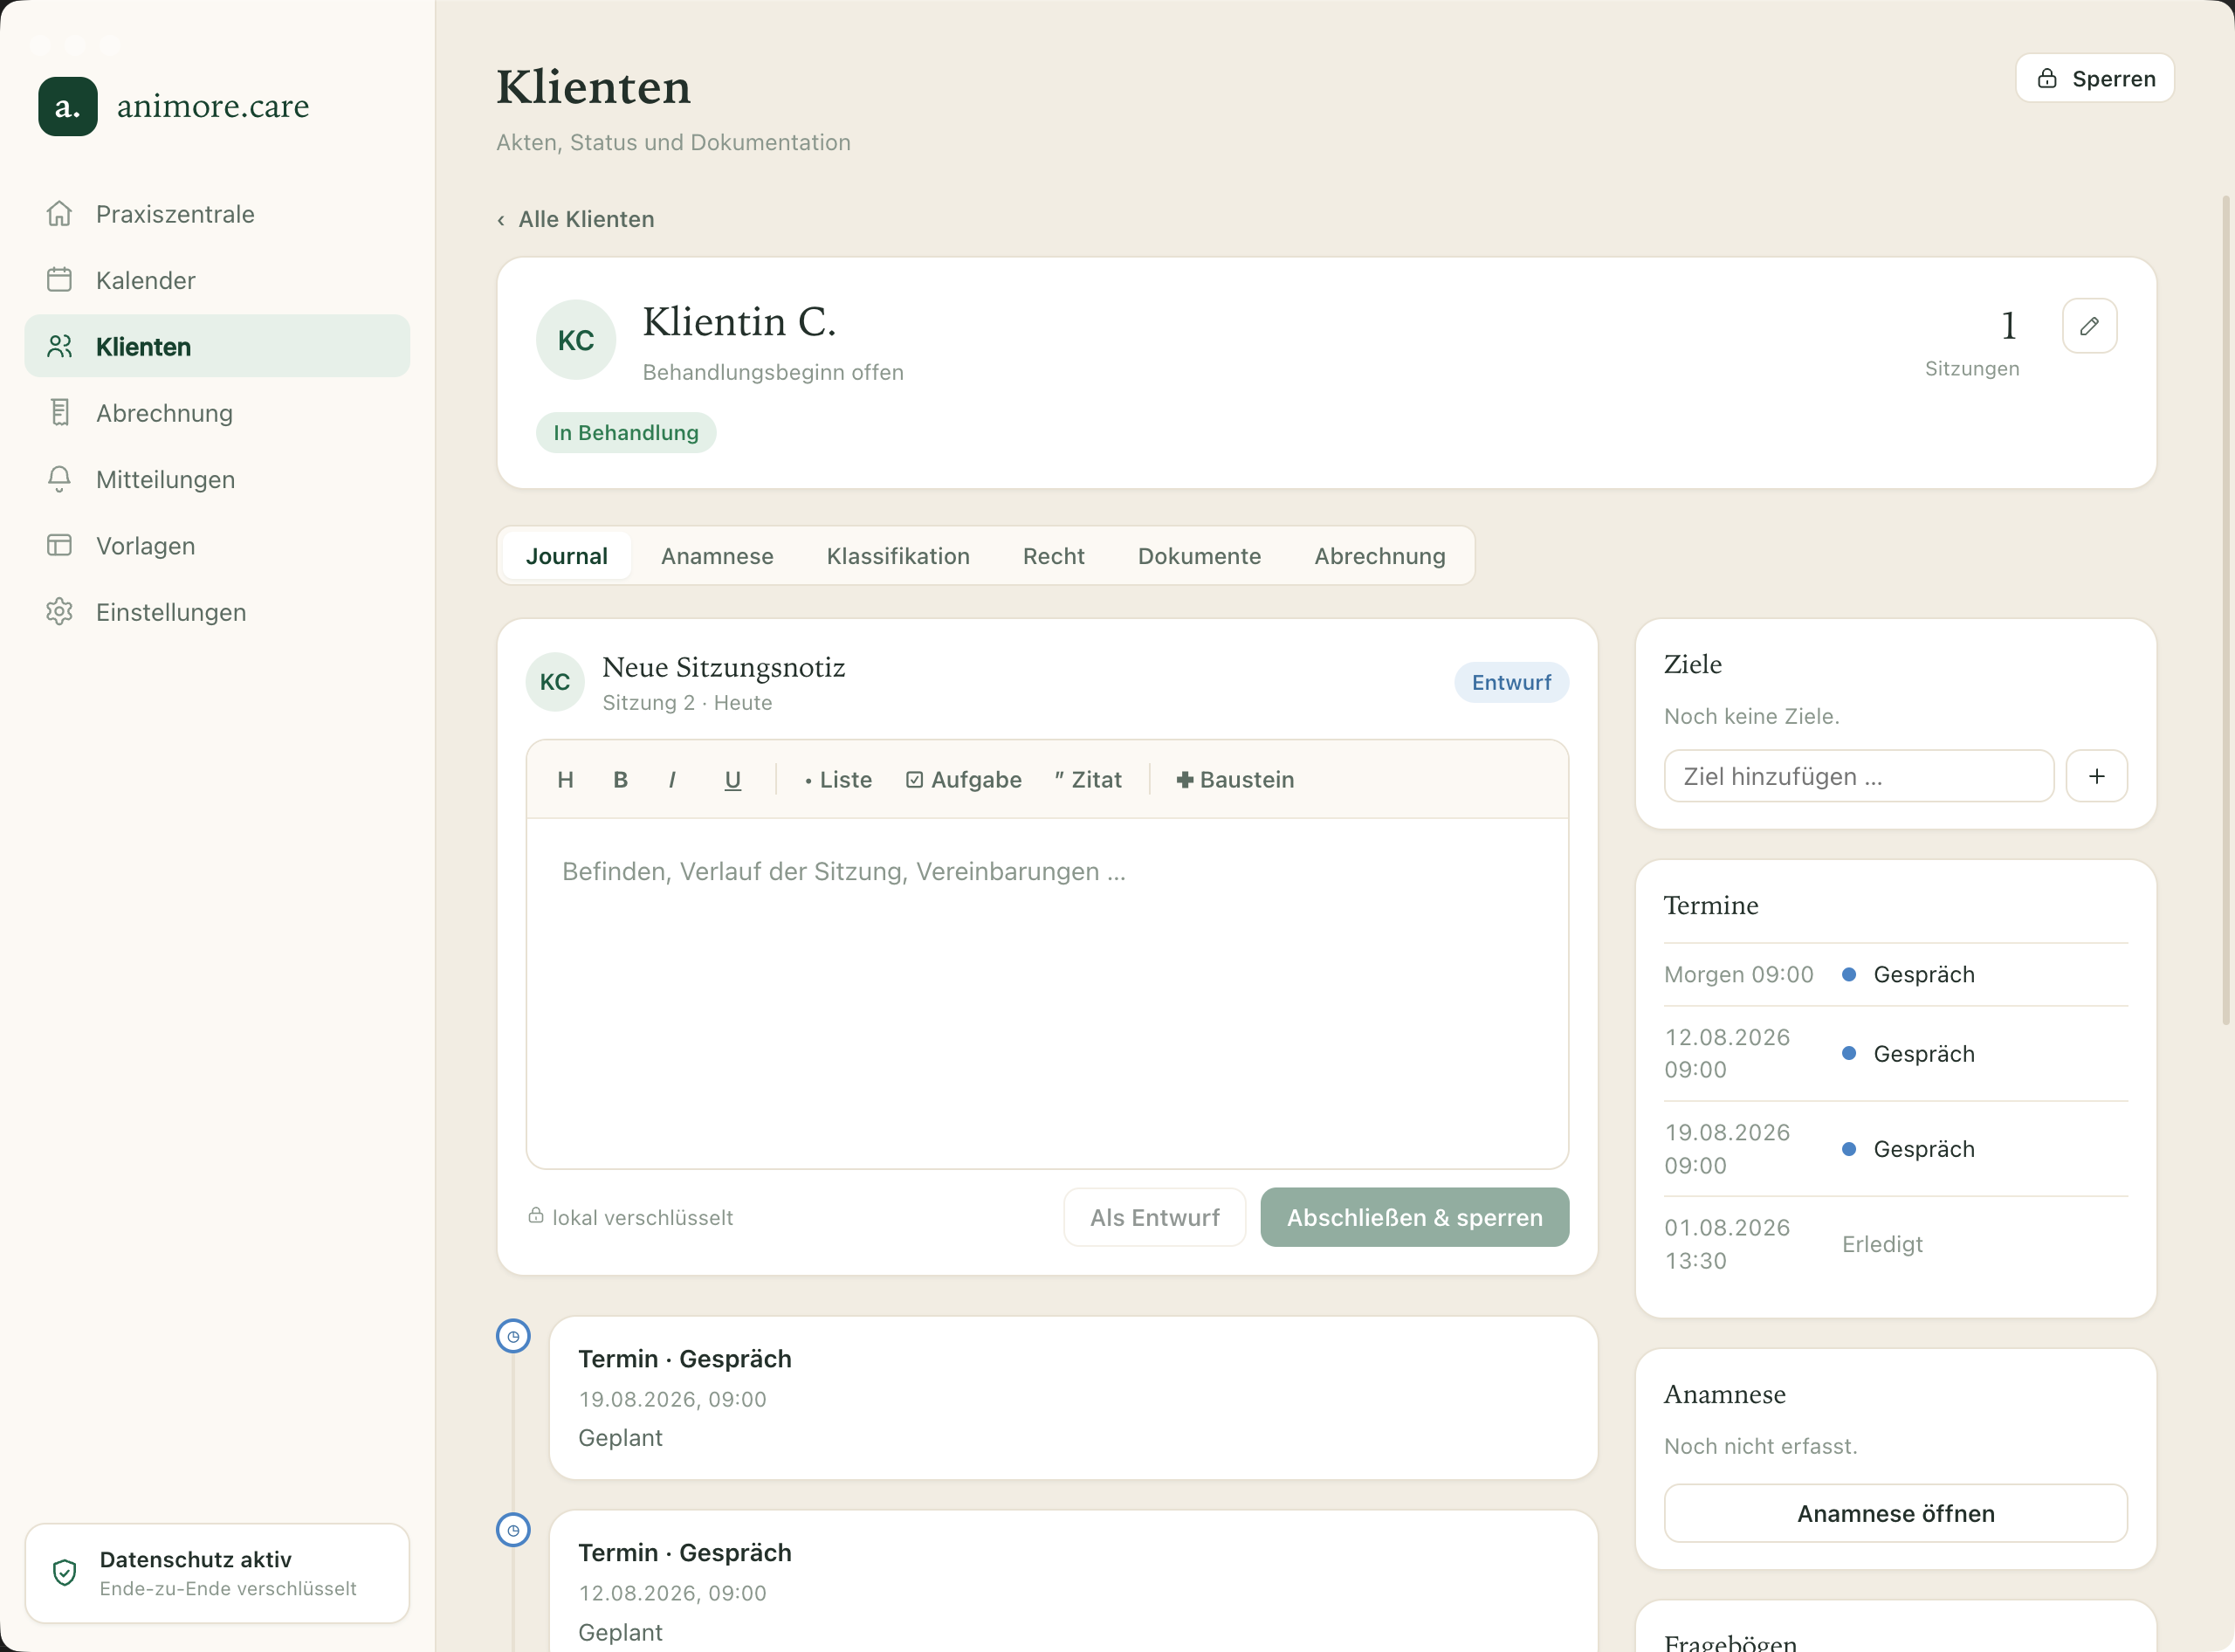Toggle underline formatting in note editor
Viewport: 2235px width, 1652px height.
tap(733, 780)
